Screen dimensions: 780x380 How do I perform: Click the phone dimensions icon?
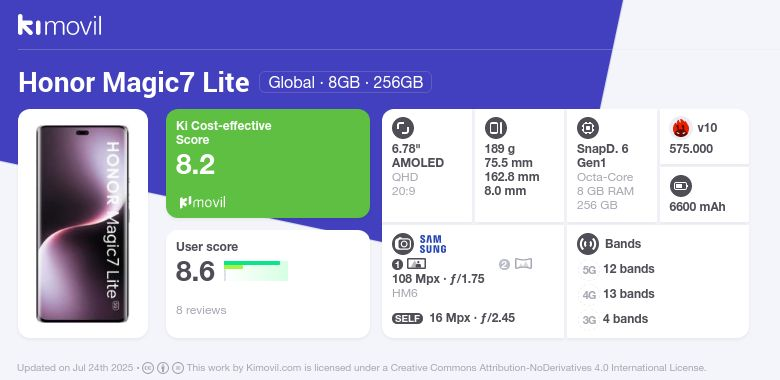point(495,128)
